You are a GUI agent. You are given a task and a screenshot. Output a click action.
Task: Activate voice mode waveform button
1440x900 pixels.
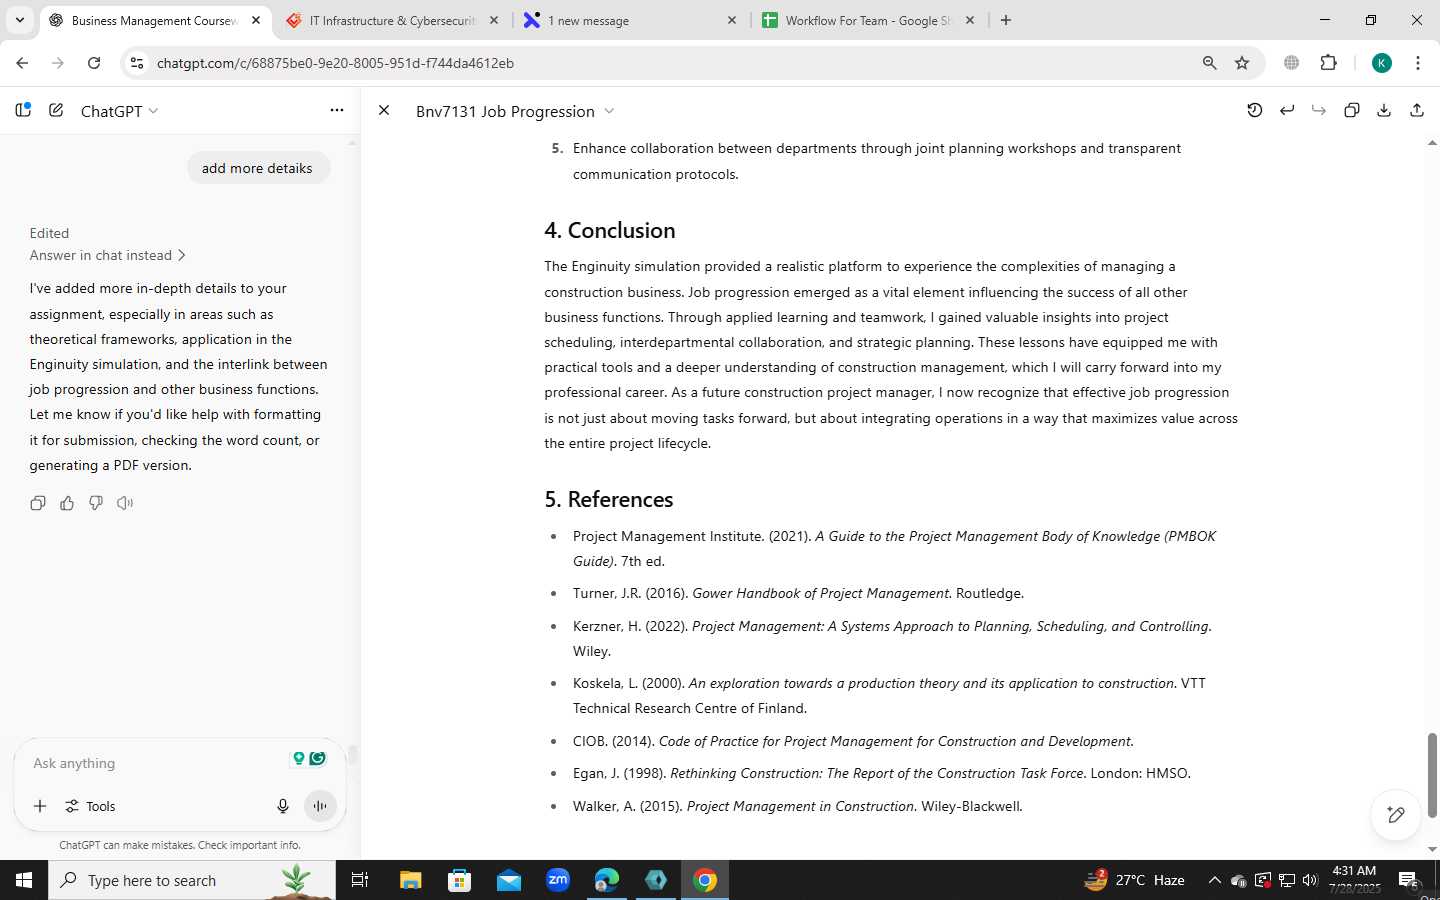click(x=320, y=806)
